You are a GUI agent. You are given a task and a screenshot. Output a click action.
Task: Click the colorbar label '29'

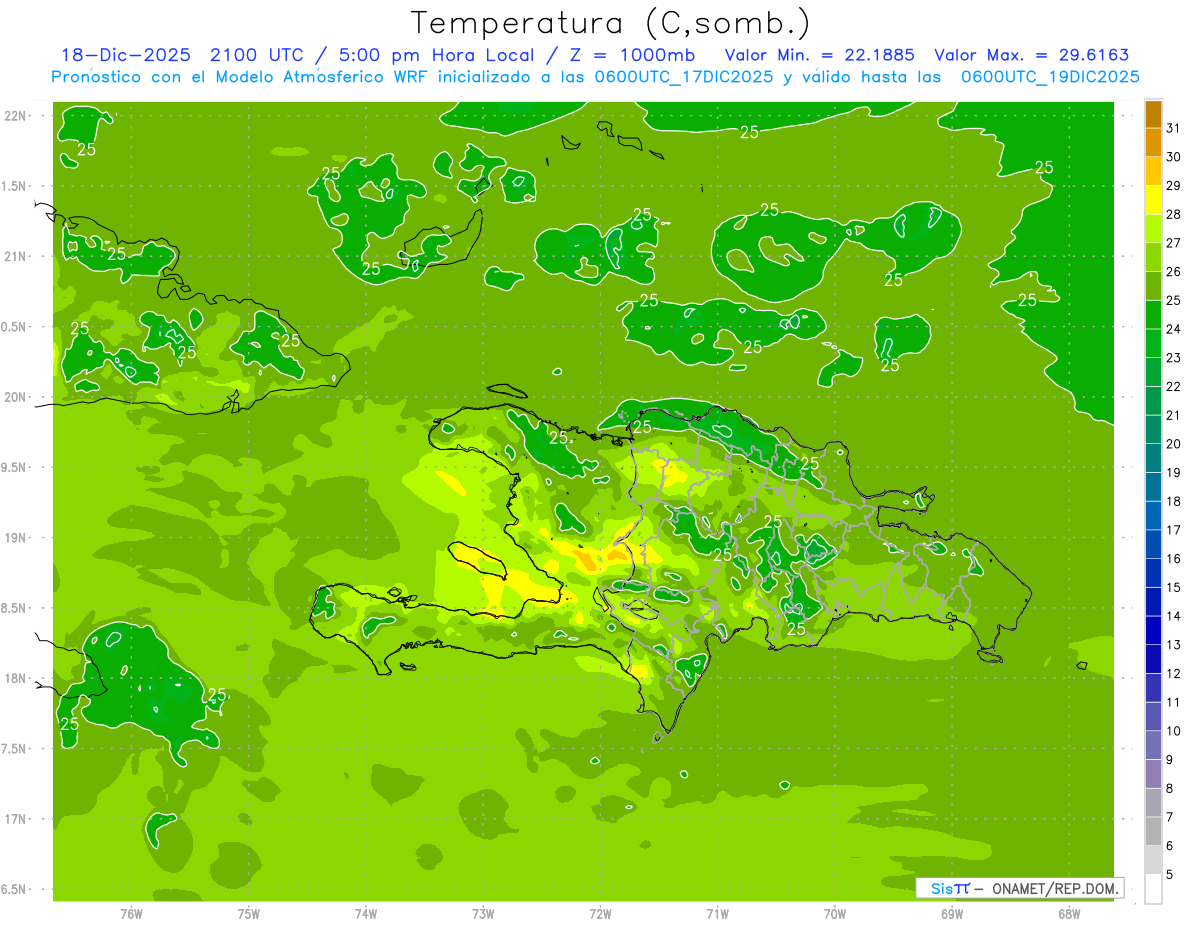1174,186
